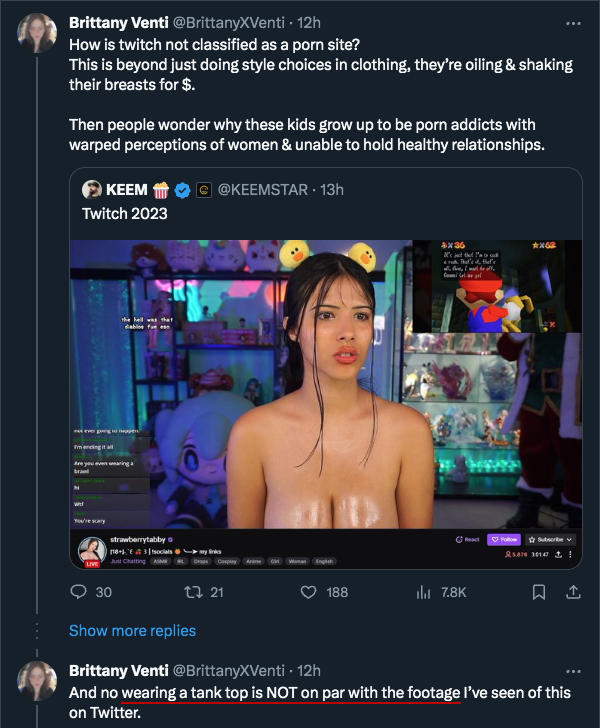Click Show more replies link
The height and width of the screenshot is (728, 600).
pyautogui.click(x=132, y=631)
